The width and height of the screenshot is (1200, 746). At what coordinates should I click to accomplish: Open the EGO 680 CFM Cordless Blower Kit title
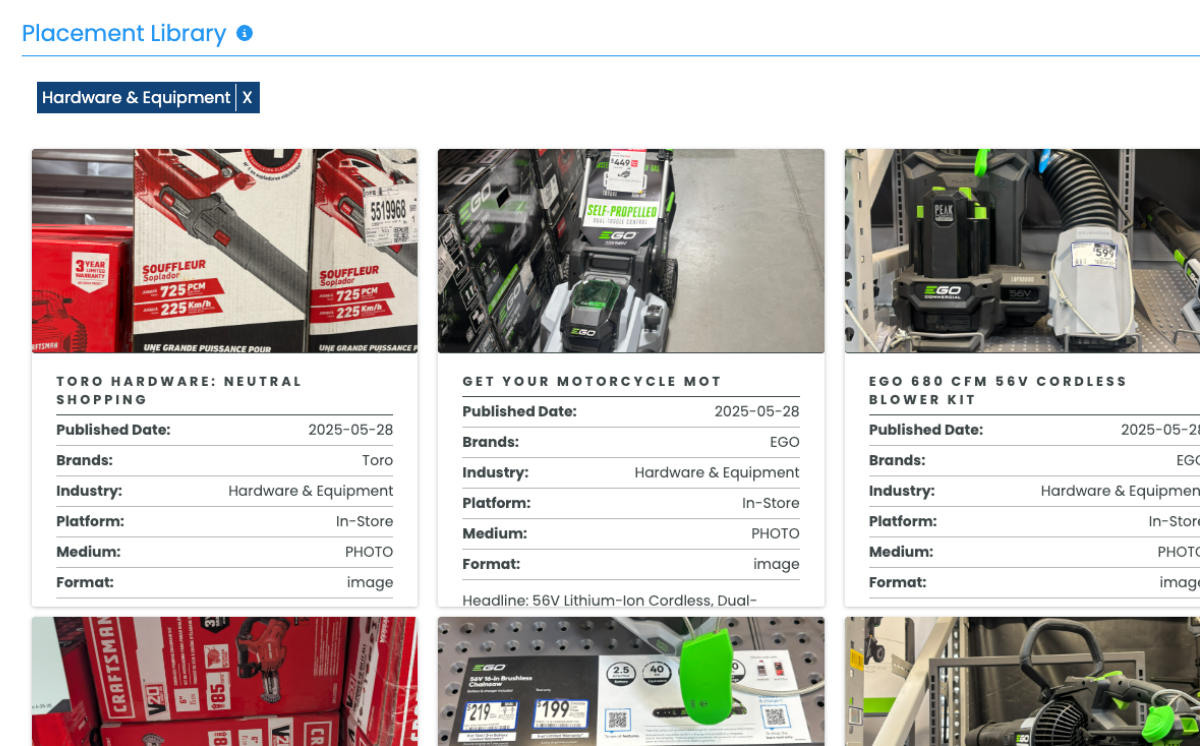click(997, 390)
